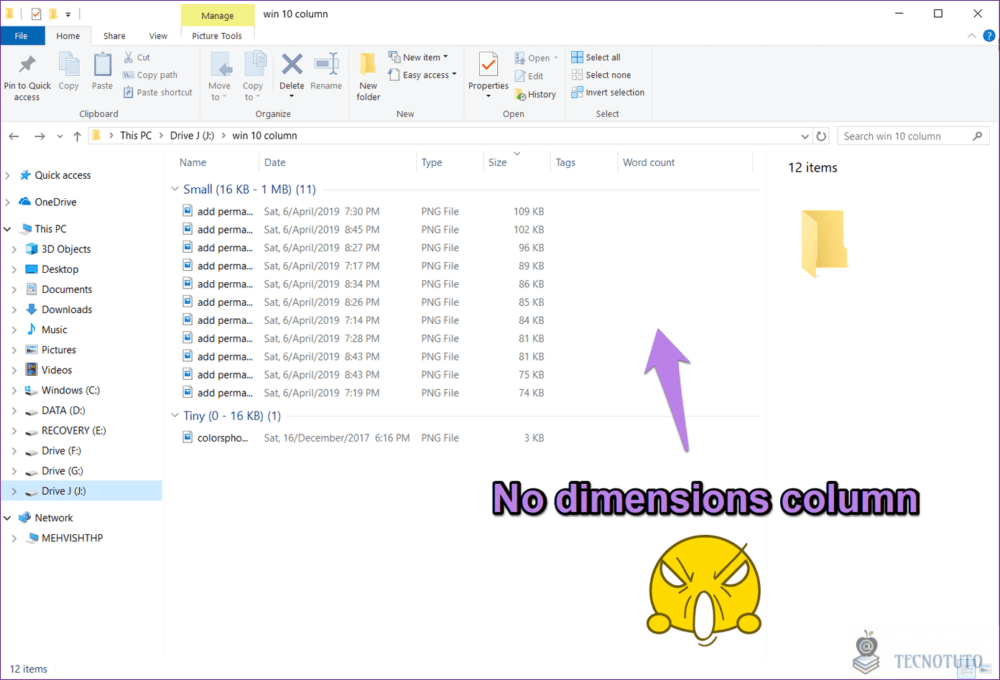
Task: Sort by the Name column header
Action: (x=193, y=162)
